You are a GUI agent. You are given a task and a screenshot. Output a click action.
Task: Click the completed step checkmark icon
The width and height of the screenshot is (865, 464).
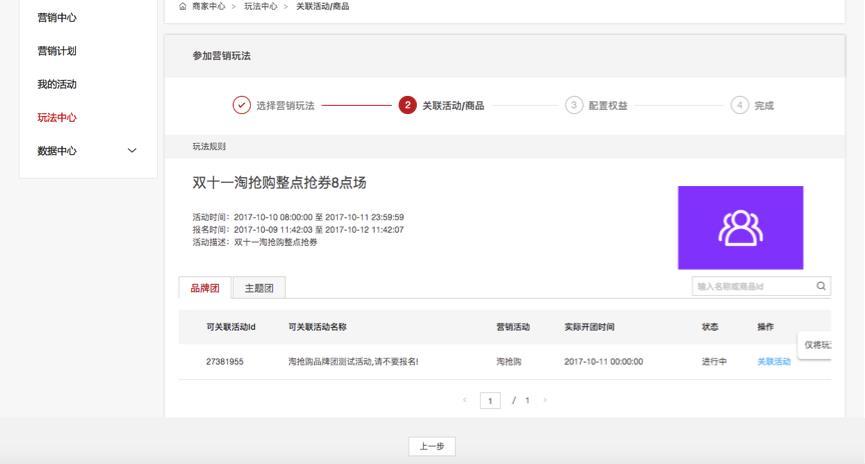(x=241, y=105)
